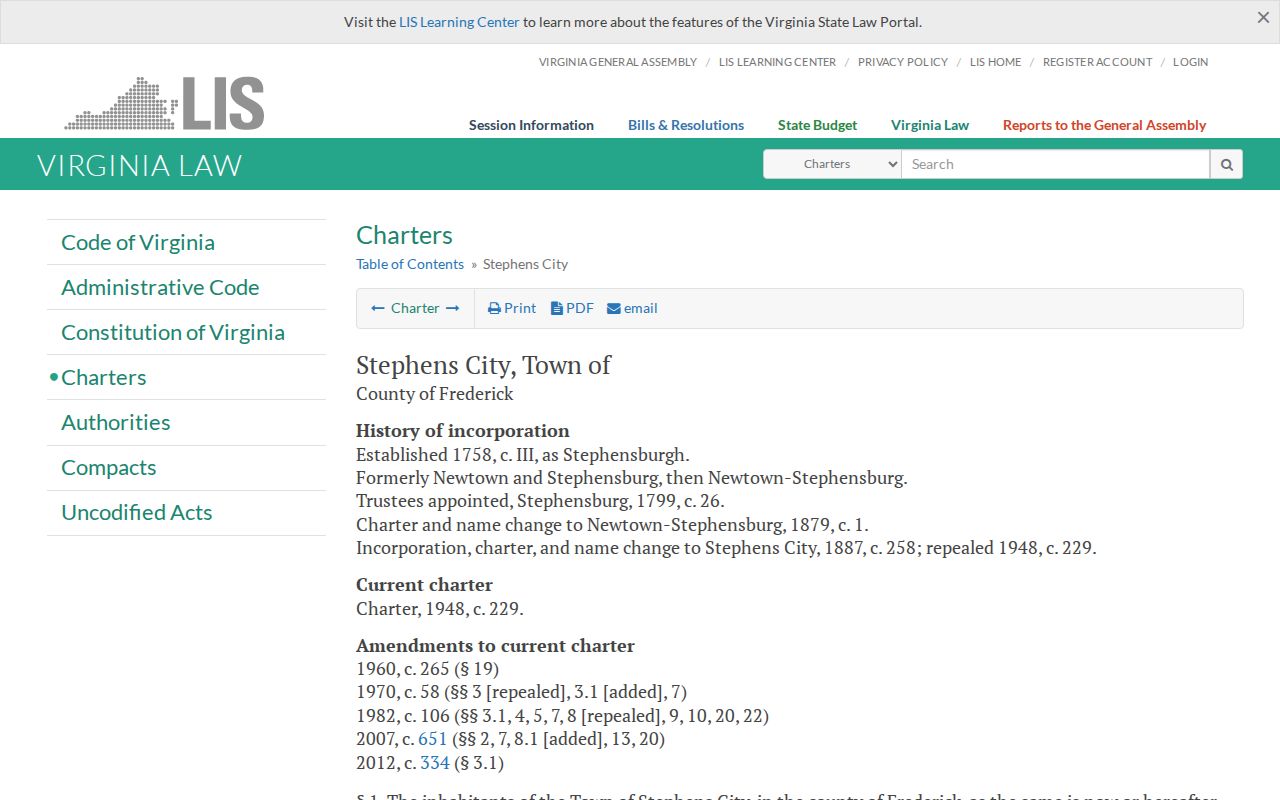The image size is (1280, 800).
Task: Click the 'Current charter' heading
Action: point(424,585)
